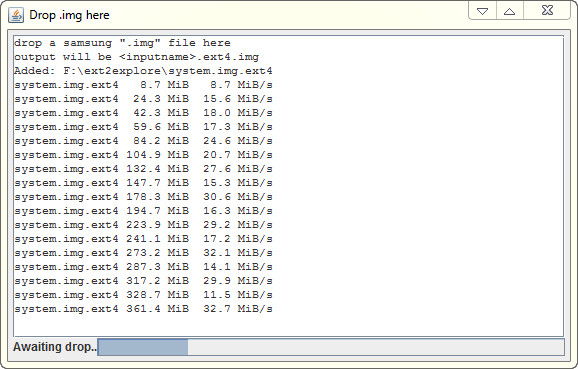Screen dimensions: 578x369
Task: Maximize window with the up-triangle button
Action: tap(510, 11)
